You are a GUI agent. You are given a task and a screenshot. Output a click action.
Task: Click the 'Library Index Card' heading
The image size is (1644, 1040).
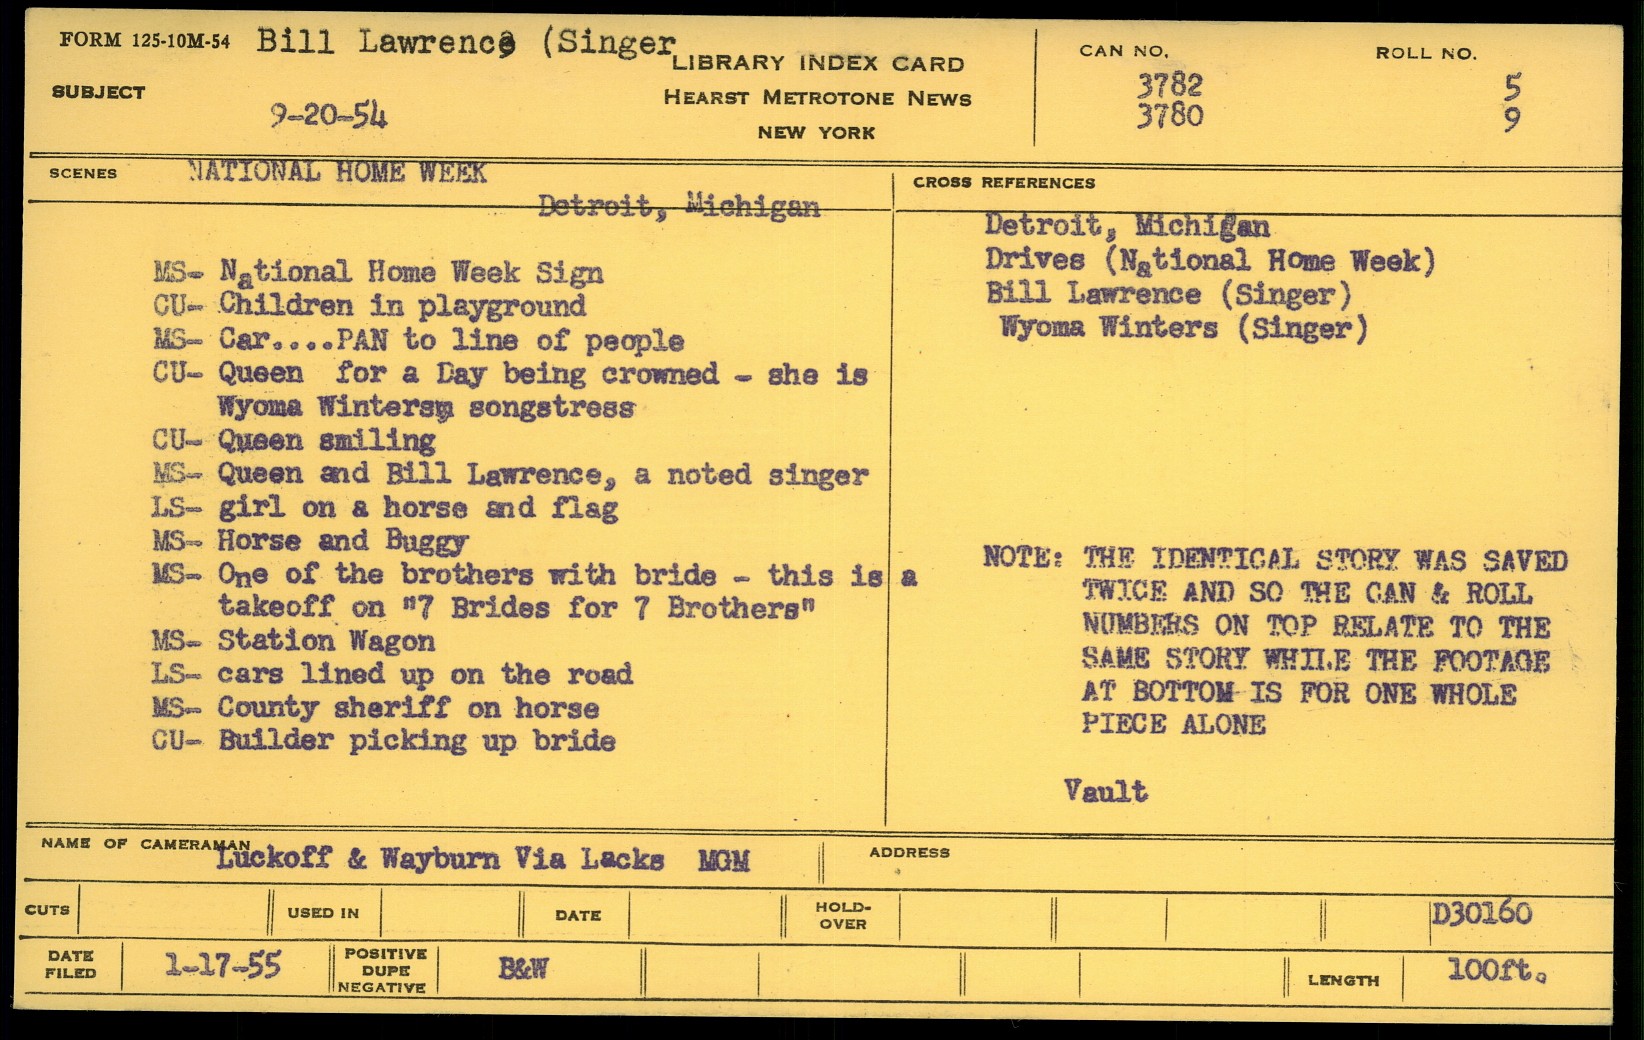tap(817, 64)
